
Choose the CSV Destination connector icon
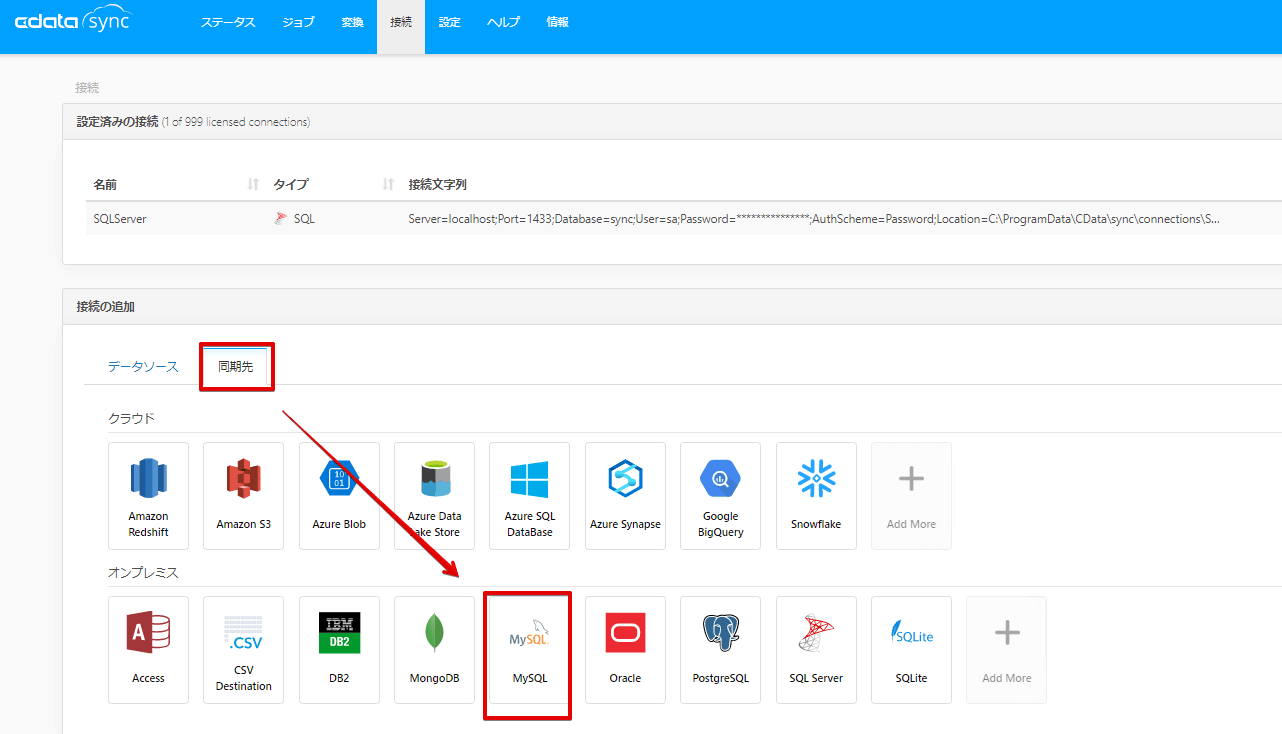(243, 633)
